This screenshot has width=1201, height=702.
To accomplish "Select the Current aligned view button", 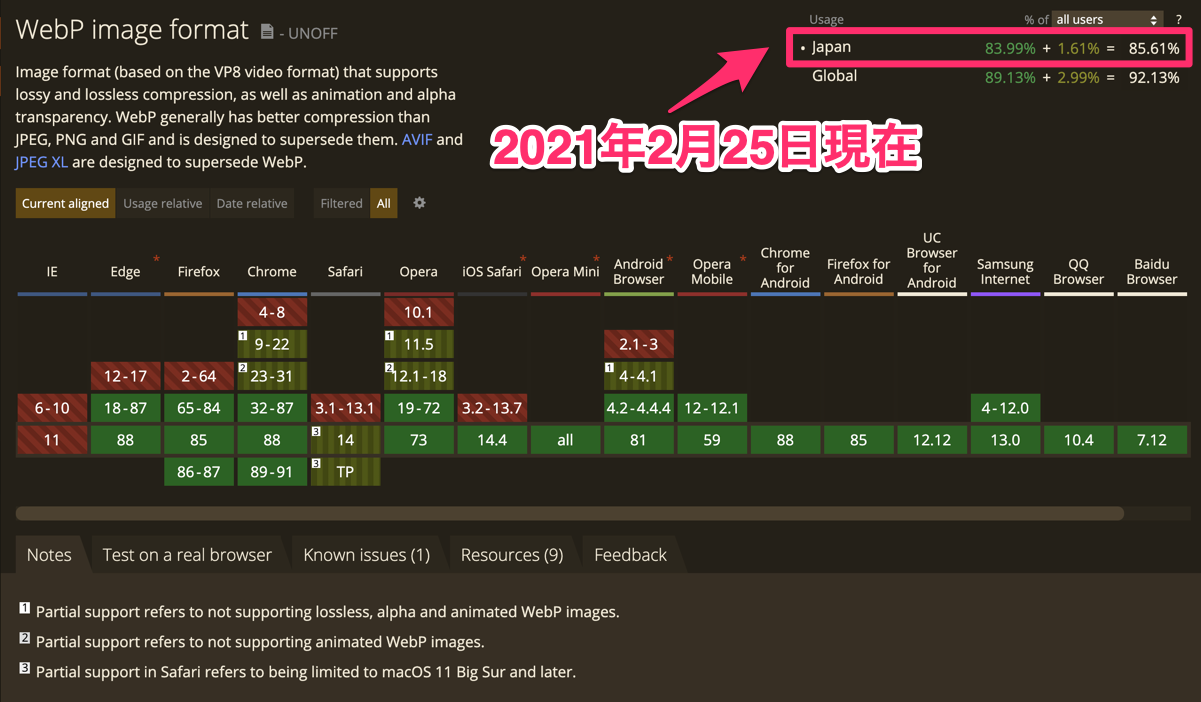I will tap(65, 203).
